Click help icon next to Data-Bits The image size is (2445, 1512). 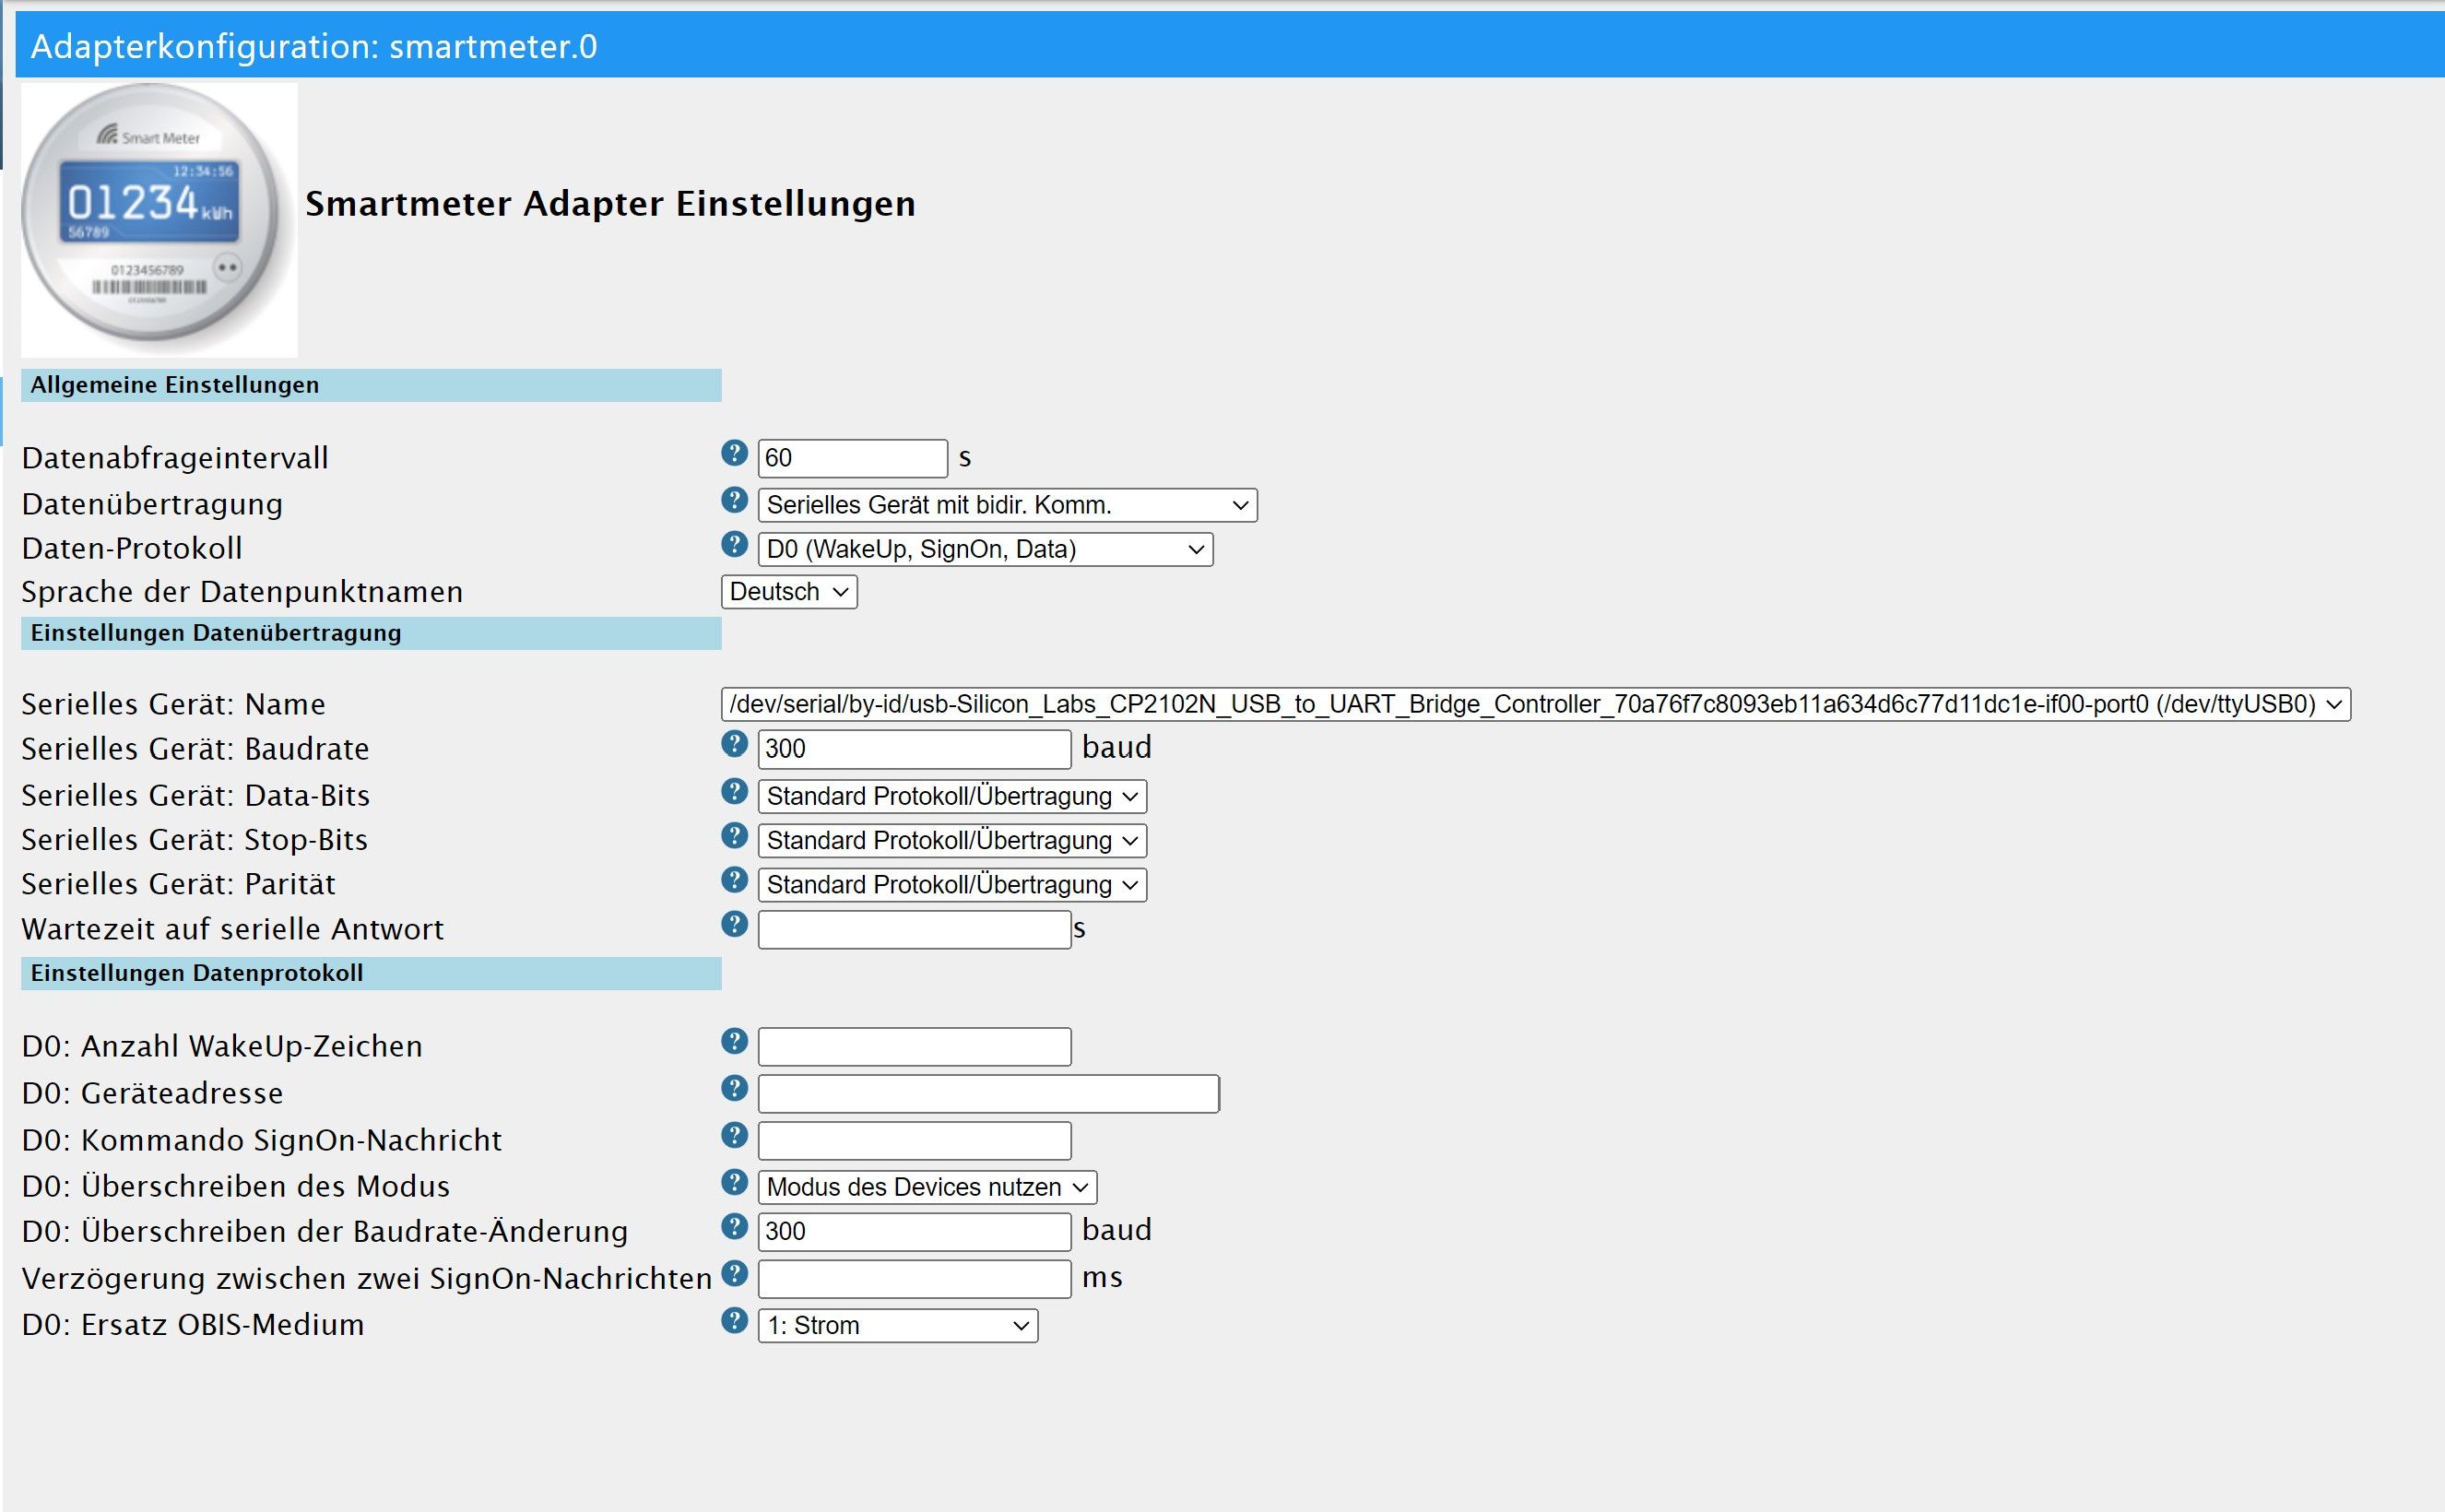(x=734, y=791)
